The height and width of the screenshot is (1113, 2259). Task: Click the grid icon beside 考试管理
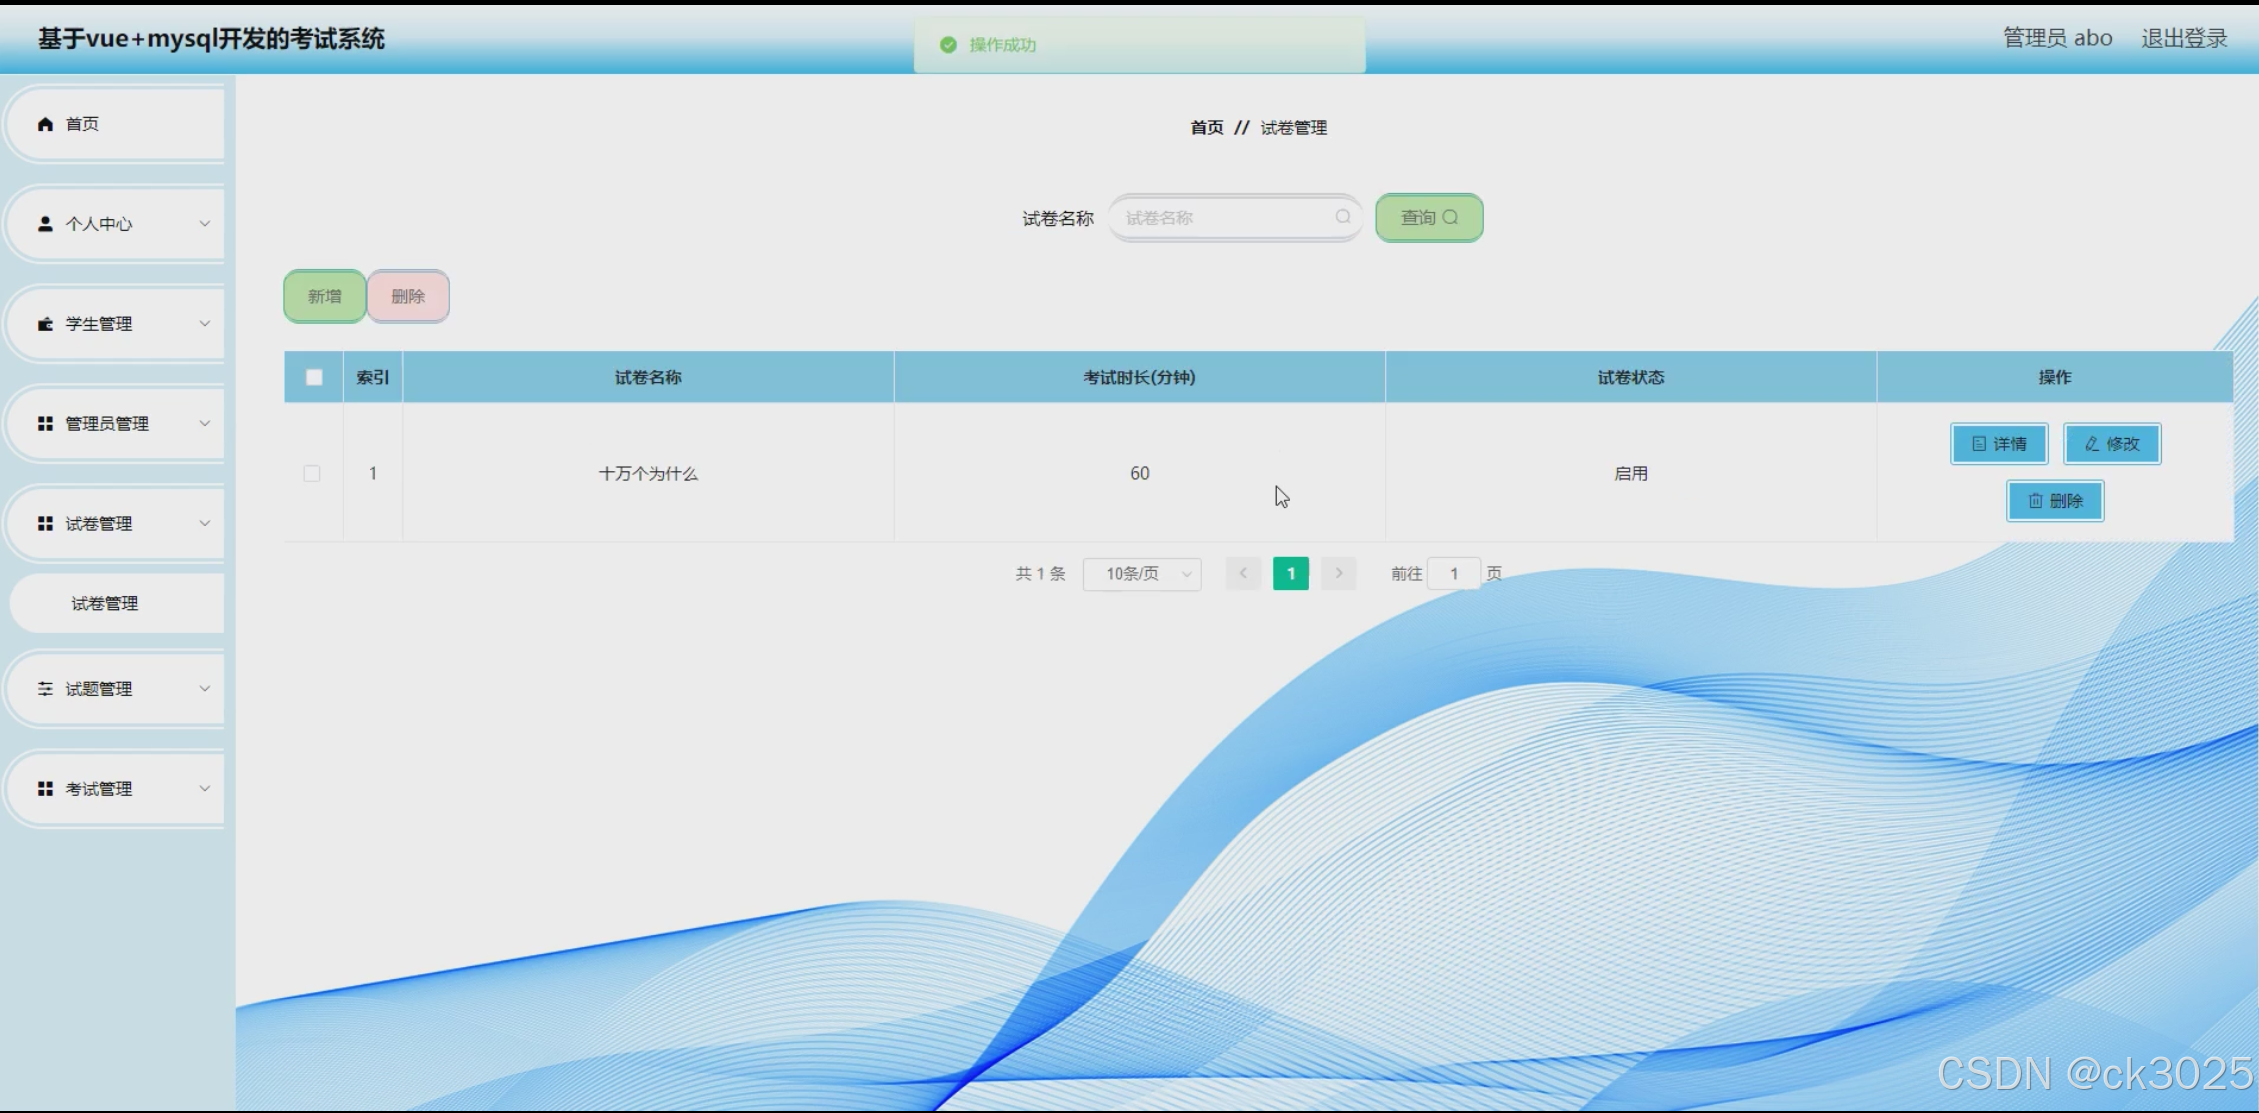pyautogui.click(x=45, y=789)
